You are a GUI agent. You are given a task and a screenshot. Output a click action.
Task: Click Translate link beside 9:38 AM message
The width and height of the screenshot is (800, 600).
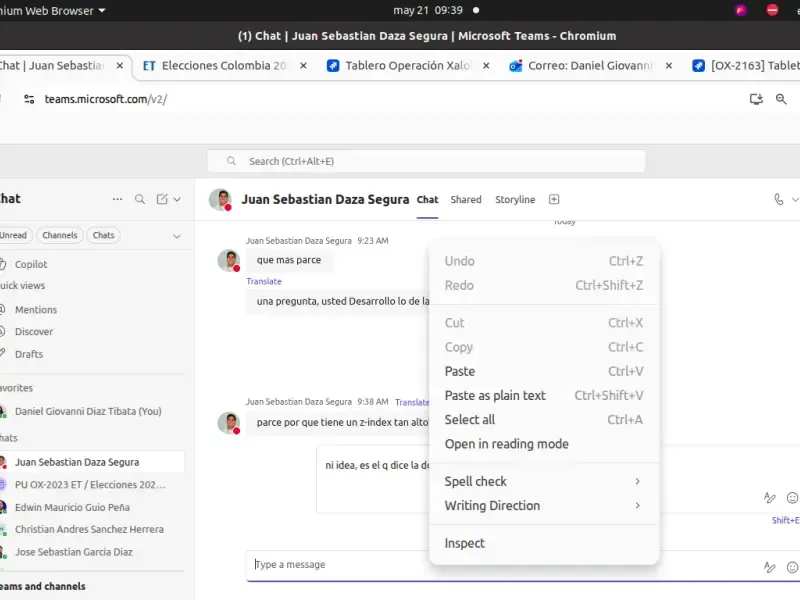click(x=412, y=402)
